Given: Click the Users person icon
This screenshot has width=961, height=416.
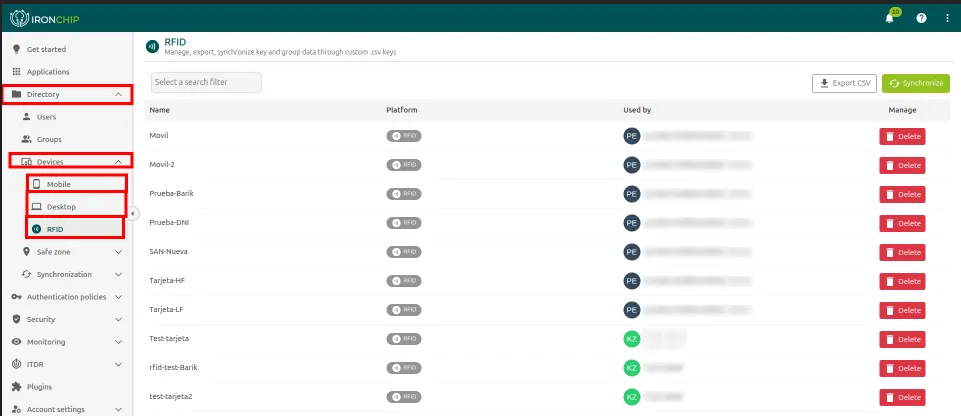Looking at the screenshot, I should pyautogui.click(x=26, y=116).
